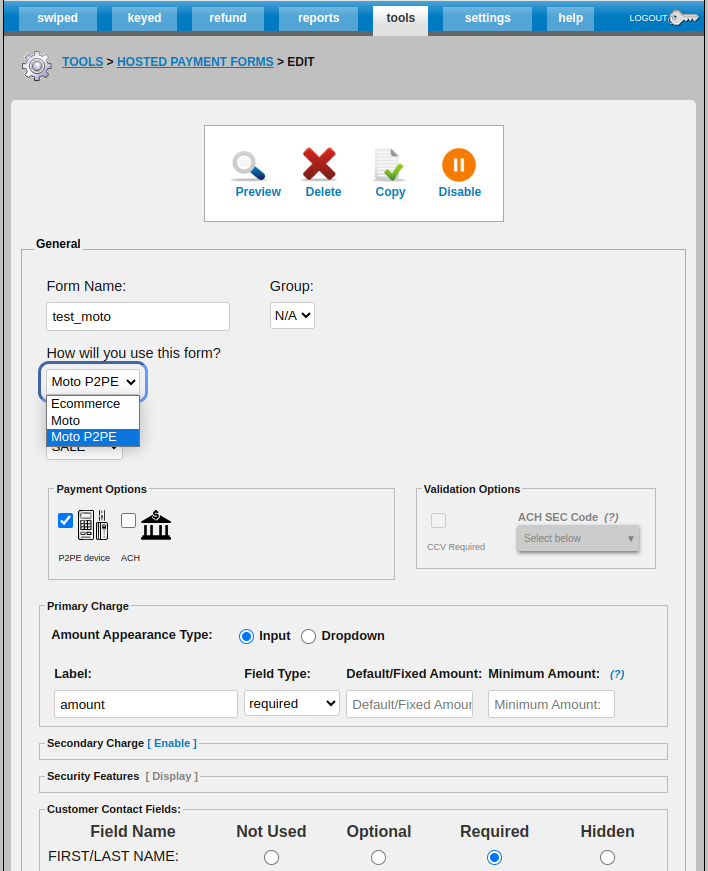Click the TOOLS breadcrumb link

82,62
